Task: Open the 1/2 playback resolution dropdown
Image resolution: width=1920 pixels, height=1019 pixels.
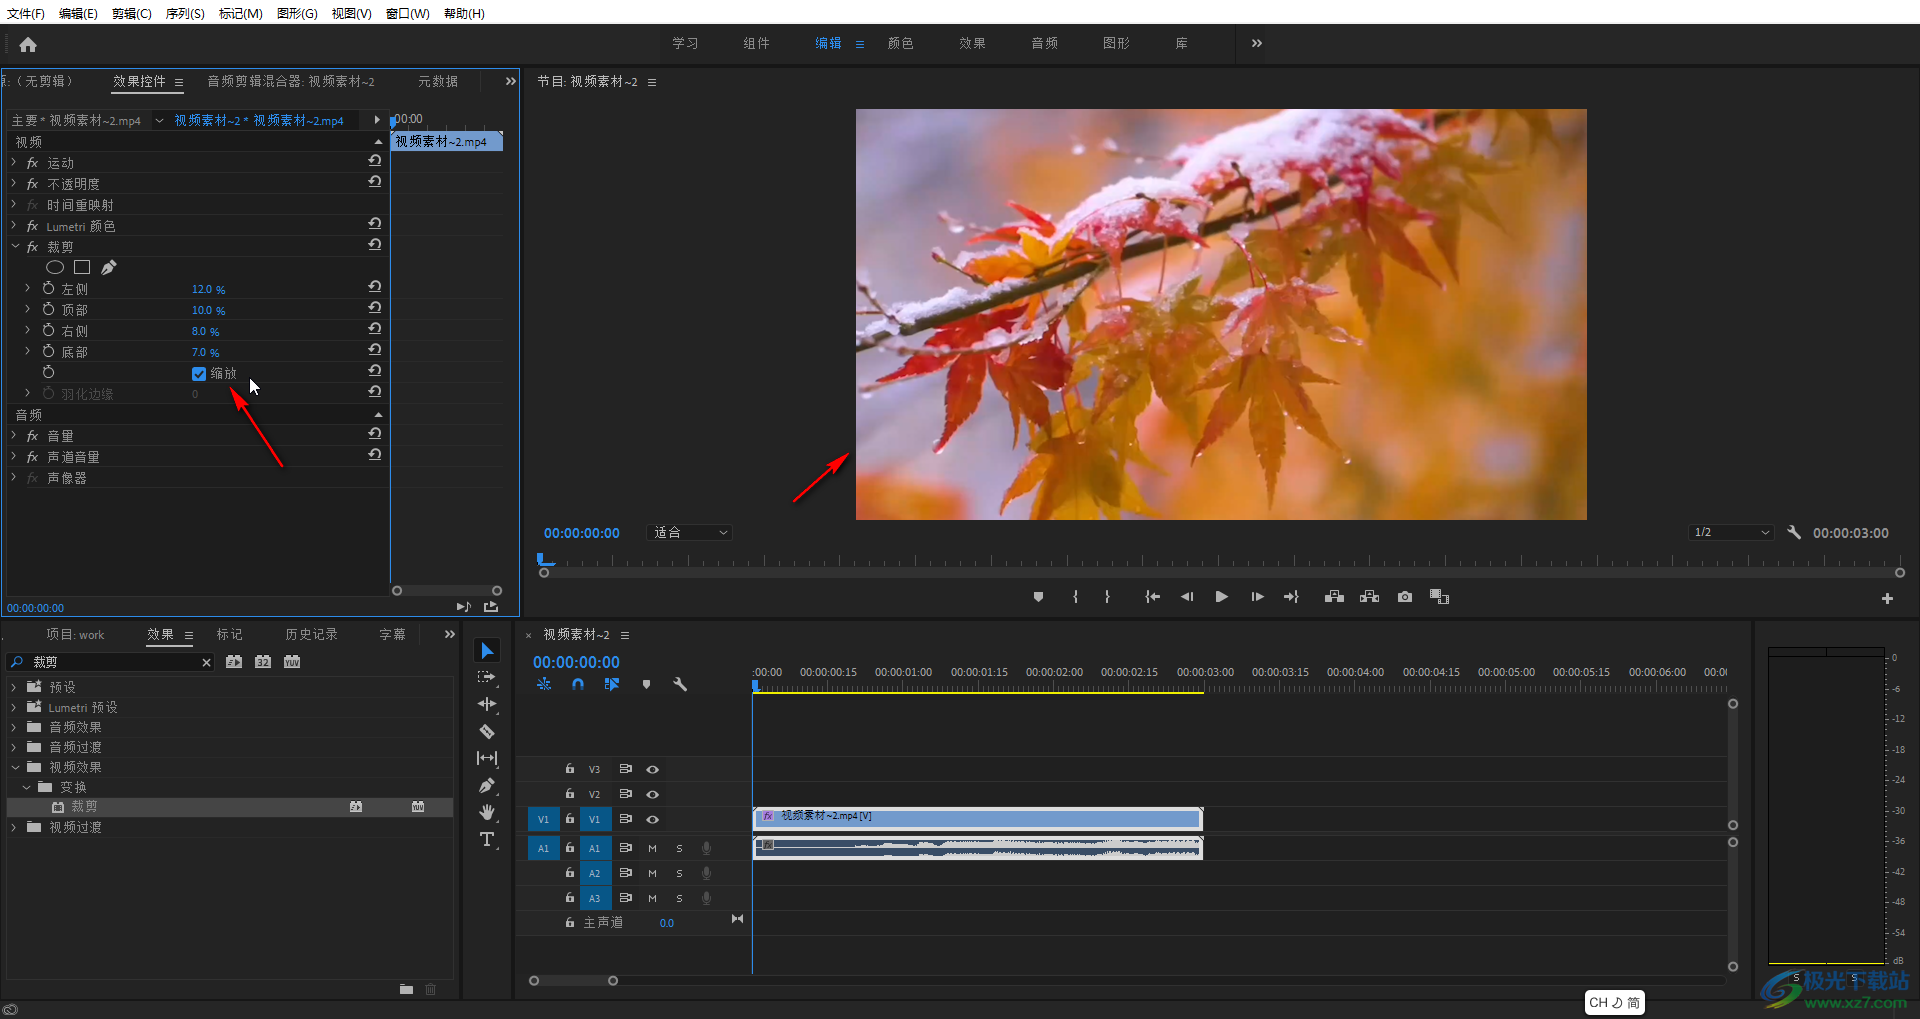Action: (1732, 532)
